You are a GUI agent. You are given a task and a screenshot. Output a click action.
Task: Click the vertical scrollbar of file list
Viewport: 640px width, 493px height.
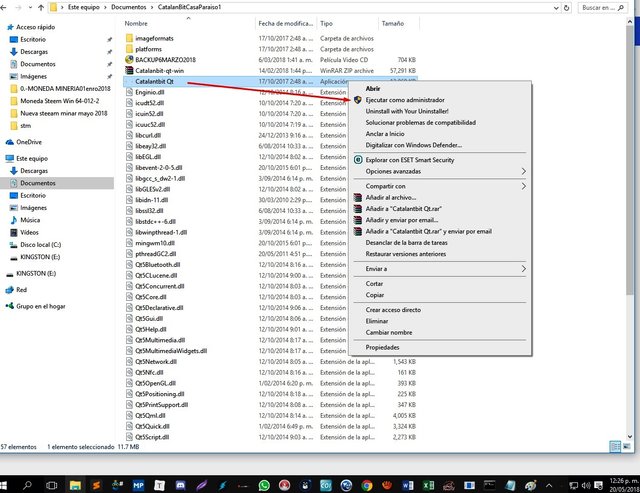(x=630, y=159)
